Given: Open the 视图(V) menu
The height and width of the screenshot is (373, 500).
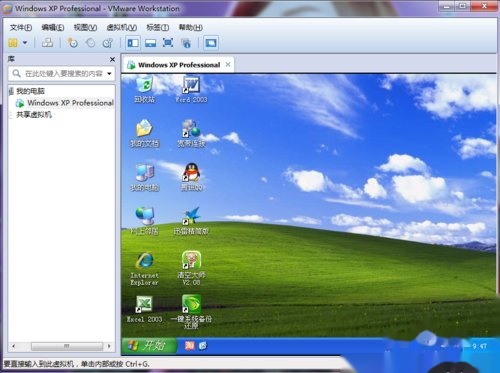Looking at the screenshot, I should pos(85,27).
